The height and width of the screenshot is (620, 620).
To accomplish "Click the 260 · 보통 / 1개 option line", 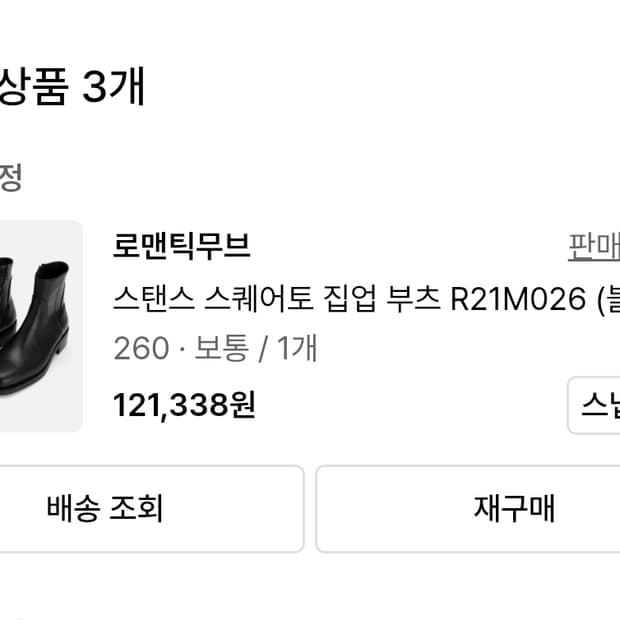I will click(x=215, y=348).
